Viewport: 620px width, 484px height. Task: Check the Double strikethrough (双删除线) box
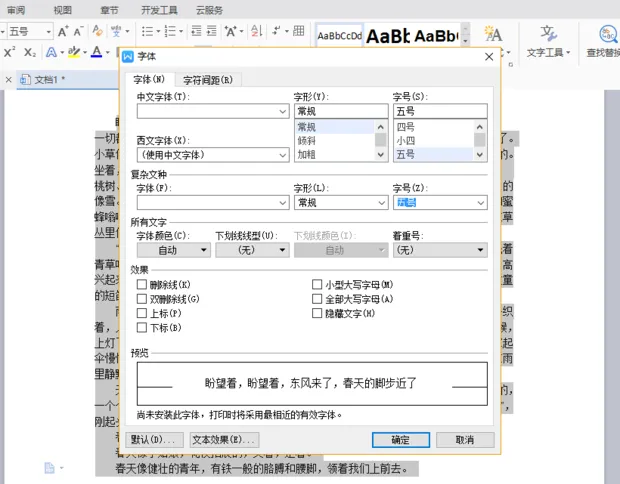(142, 299)
